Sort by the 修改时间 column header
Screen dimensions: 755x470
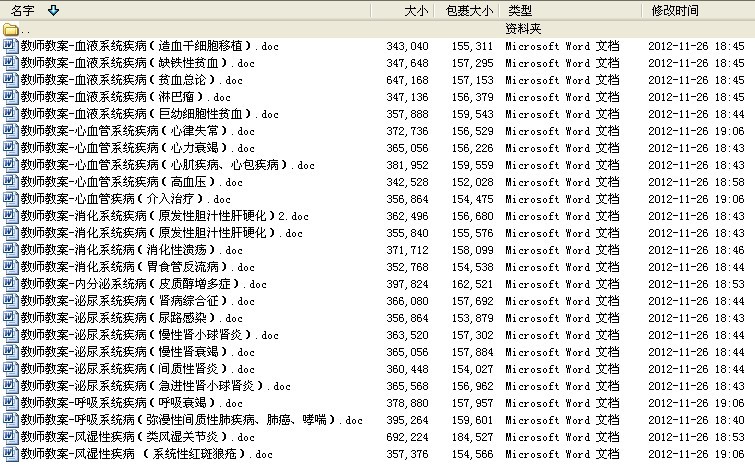tap(675, 10)
